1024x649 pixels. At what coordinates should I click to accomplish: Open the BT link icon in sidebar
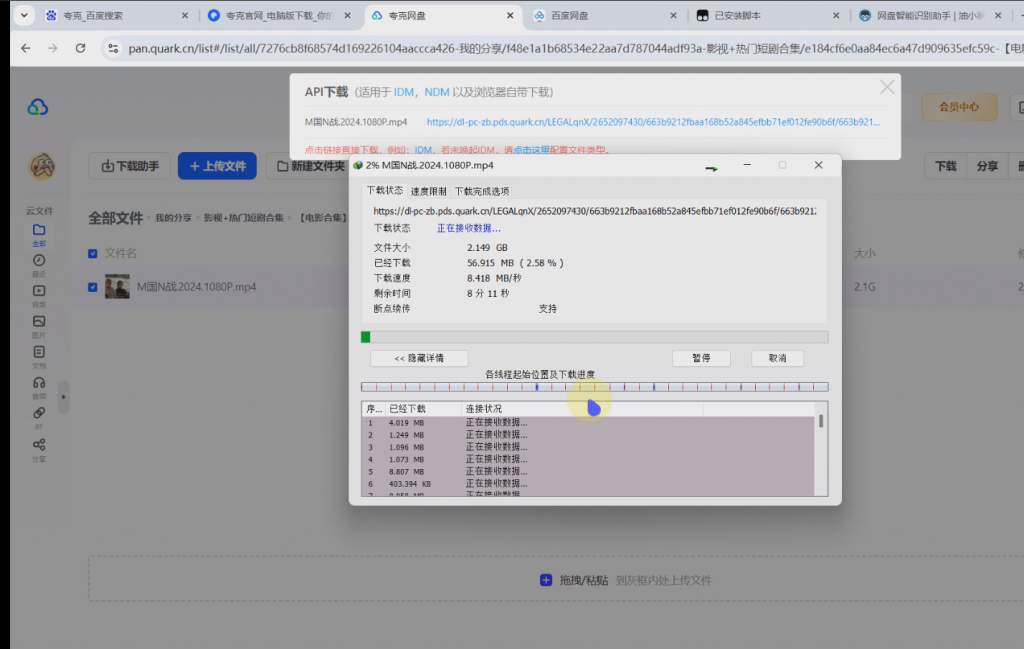pyautogui.click(x=39, y=414)
